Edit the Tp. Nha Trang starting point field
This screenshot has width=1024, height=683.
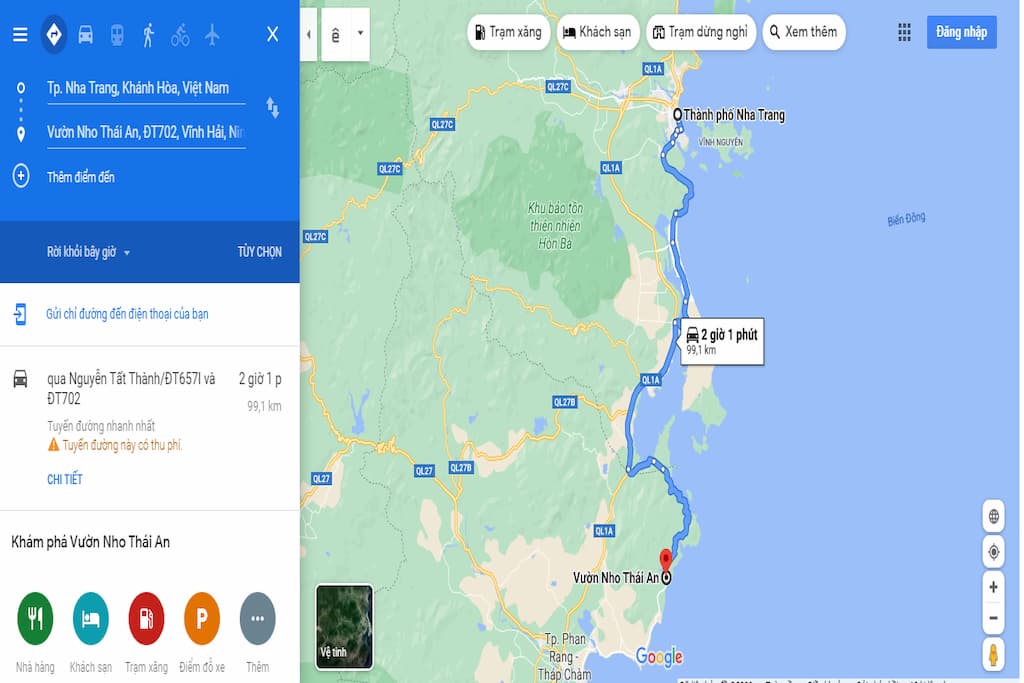[x=146, y=89]
